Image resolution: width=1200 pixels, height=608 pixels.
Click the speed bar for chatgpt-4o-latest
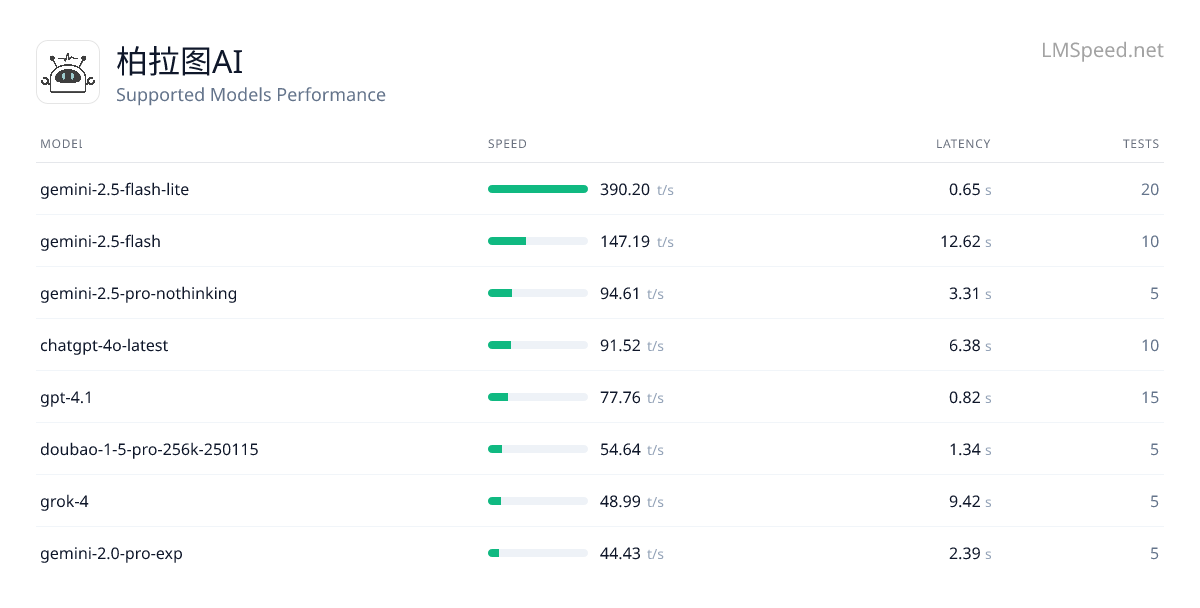point(538,345)
